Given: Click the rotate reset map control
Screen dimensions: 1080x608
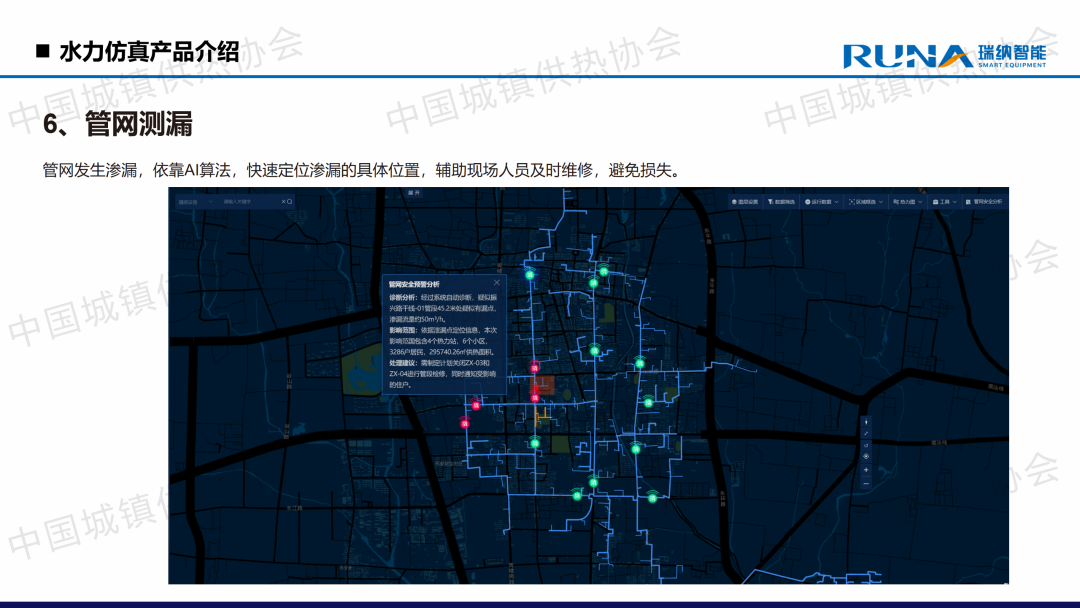Looking at the screenshot, I should tap(866, 445).
